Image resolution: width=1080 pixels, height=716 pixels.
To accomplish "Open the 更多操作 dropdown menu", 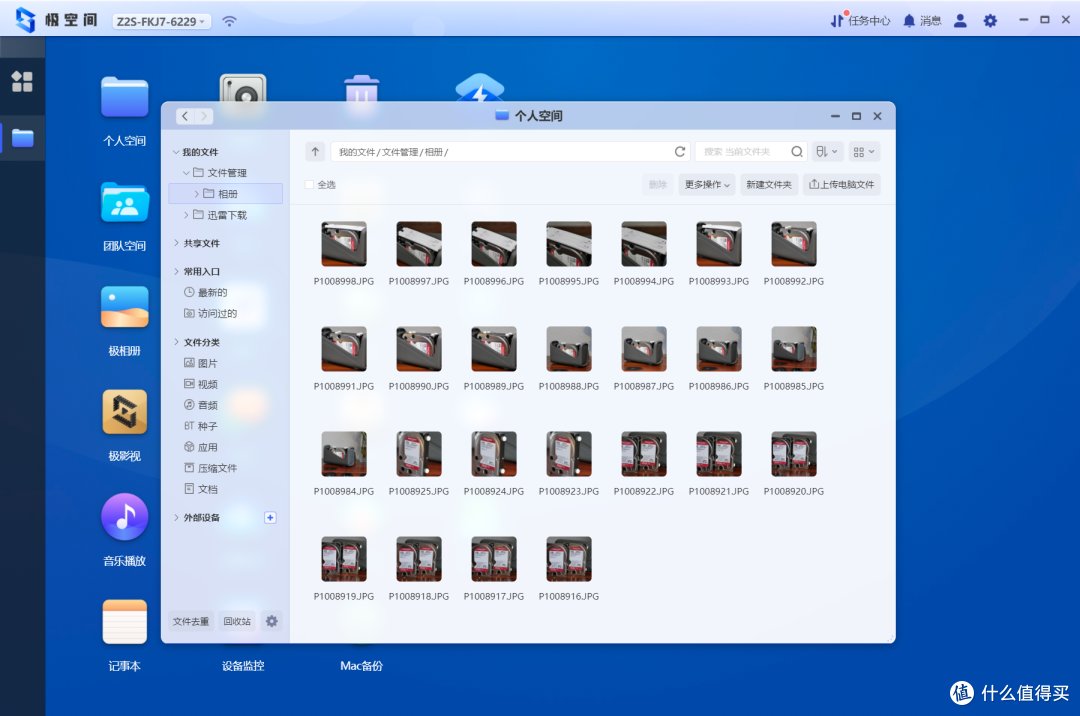I will point(707,185).
